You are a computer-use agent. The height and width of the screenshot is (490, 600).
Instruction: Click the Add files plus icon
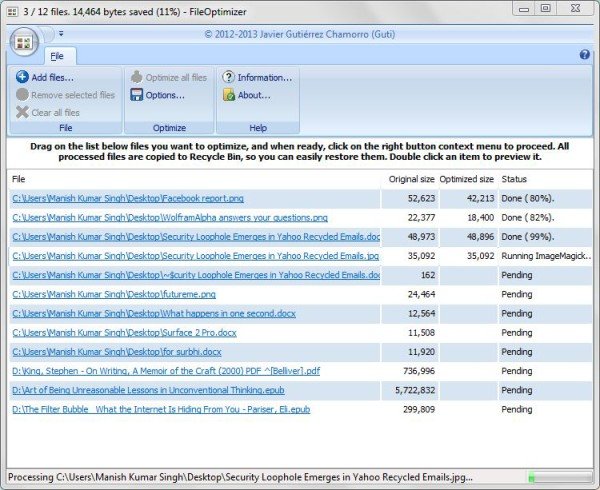pyautogui.click(x=22, y=77)
